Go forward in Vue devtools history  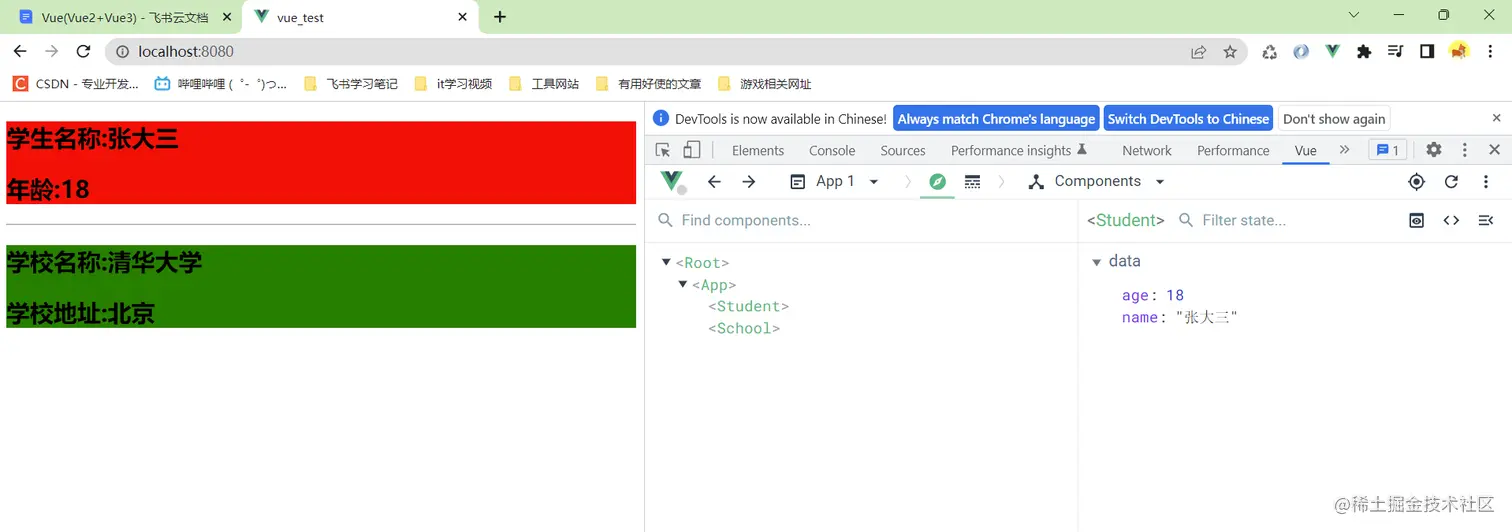[x=749, y=181]
